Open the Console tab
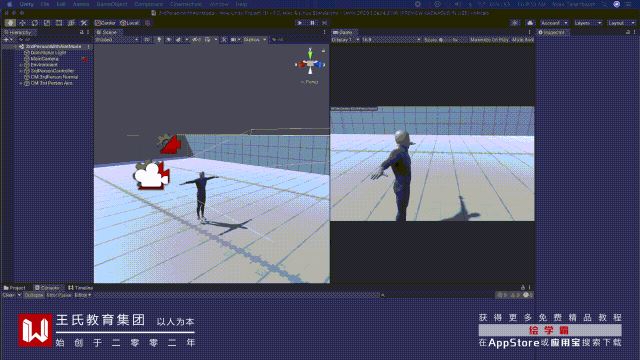This screenshot has width=640, height=360. point(48,288)
